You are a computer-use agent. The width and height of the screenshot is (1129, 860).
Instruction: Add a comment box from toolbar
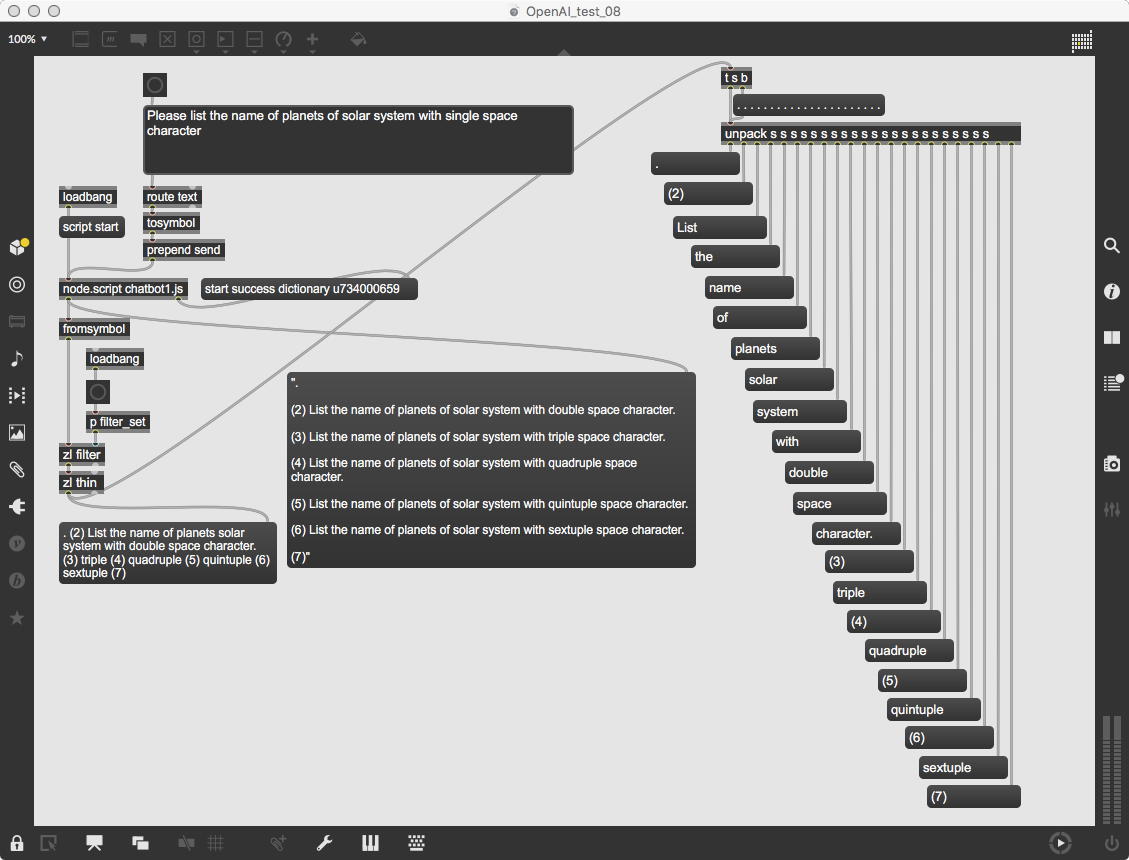tap(138, 39)
